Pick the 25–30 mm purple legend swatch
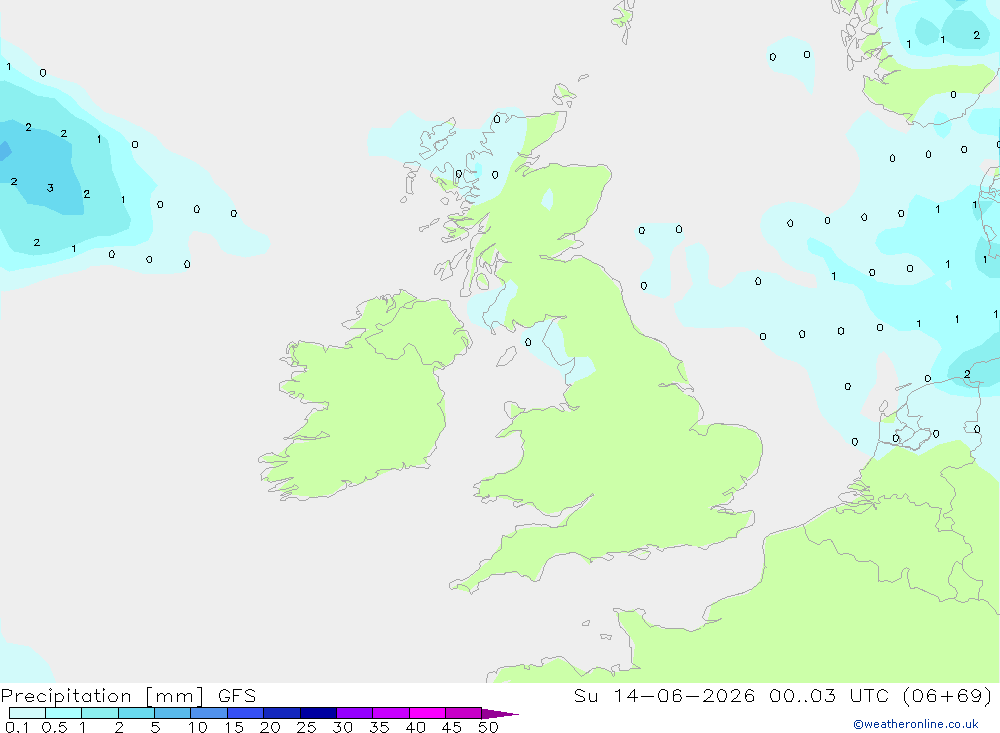 [318, 713]
